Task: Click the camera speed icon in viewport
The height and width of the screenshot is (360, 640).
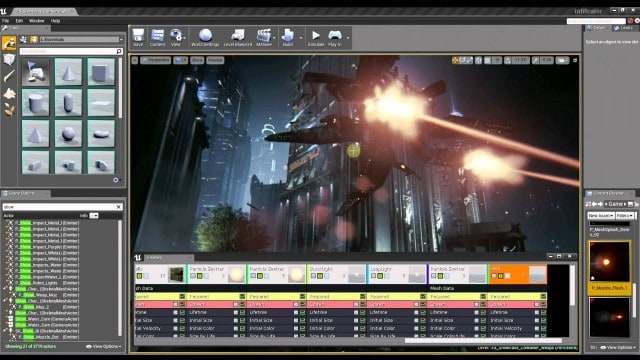Action: tap(562, 60)
